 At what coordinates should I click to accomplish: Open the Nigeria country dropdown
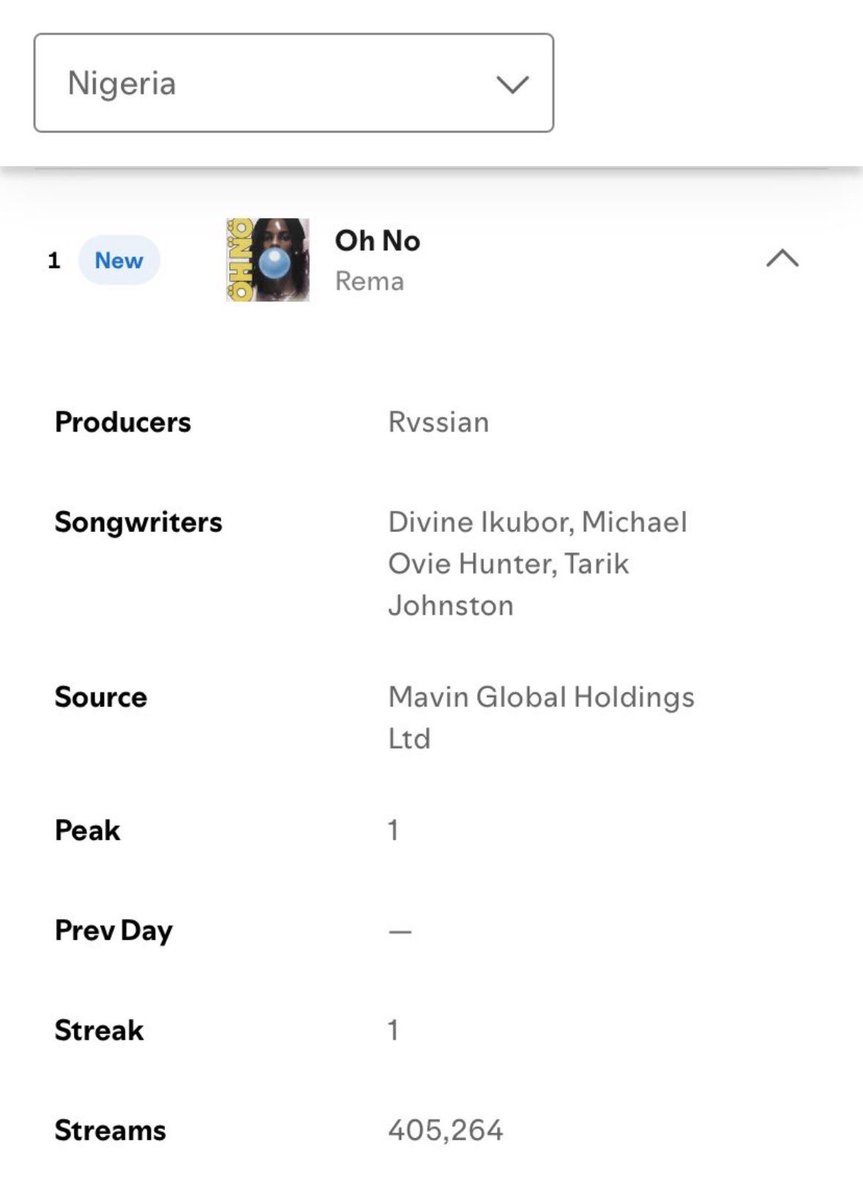(x=294, y=83)
